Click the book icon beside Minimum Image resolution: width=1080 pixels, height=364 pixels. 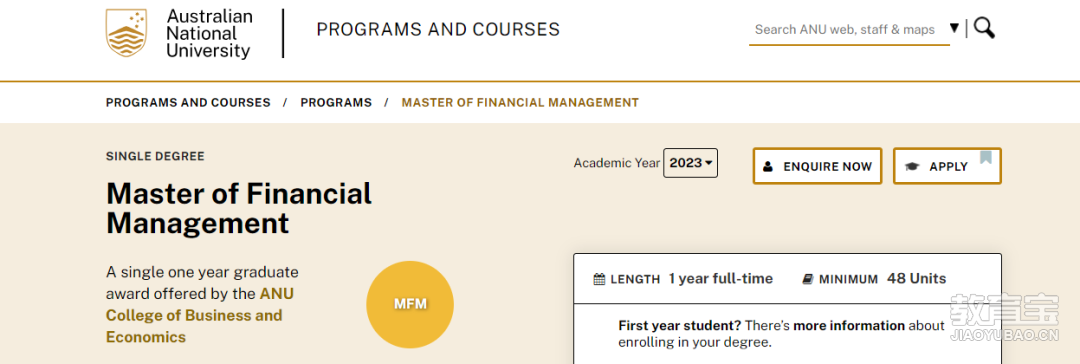pyautogui.click(x=808, y=279)
